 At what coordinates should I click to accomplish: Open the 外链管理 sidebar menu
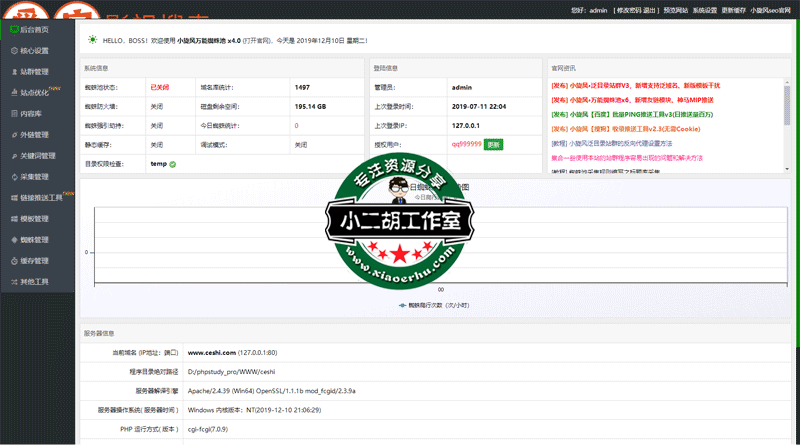34,135
